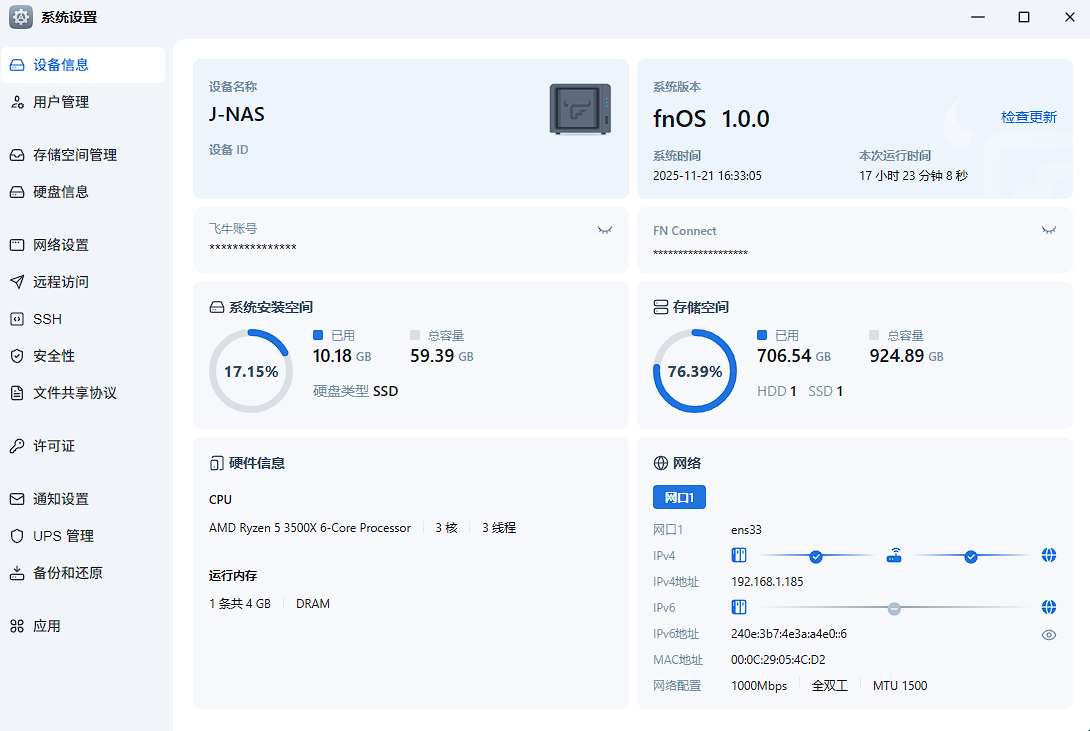Select the 网口1 tab
Image resolution: width=1090 pixels, height=731 pixels.
point(679,497)
